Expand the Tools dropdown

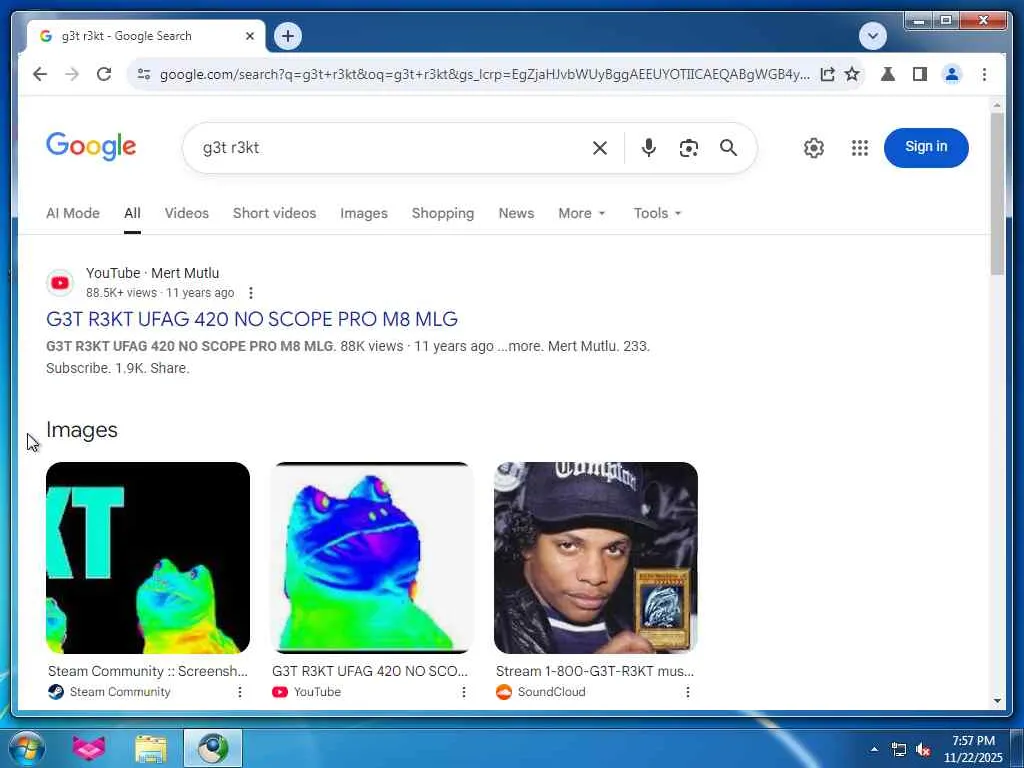[657, 214]
